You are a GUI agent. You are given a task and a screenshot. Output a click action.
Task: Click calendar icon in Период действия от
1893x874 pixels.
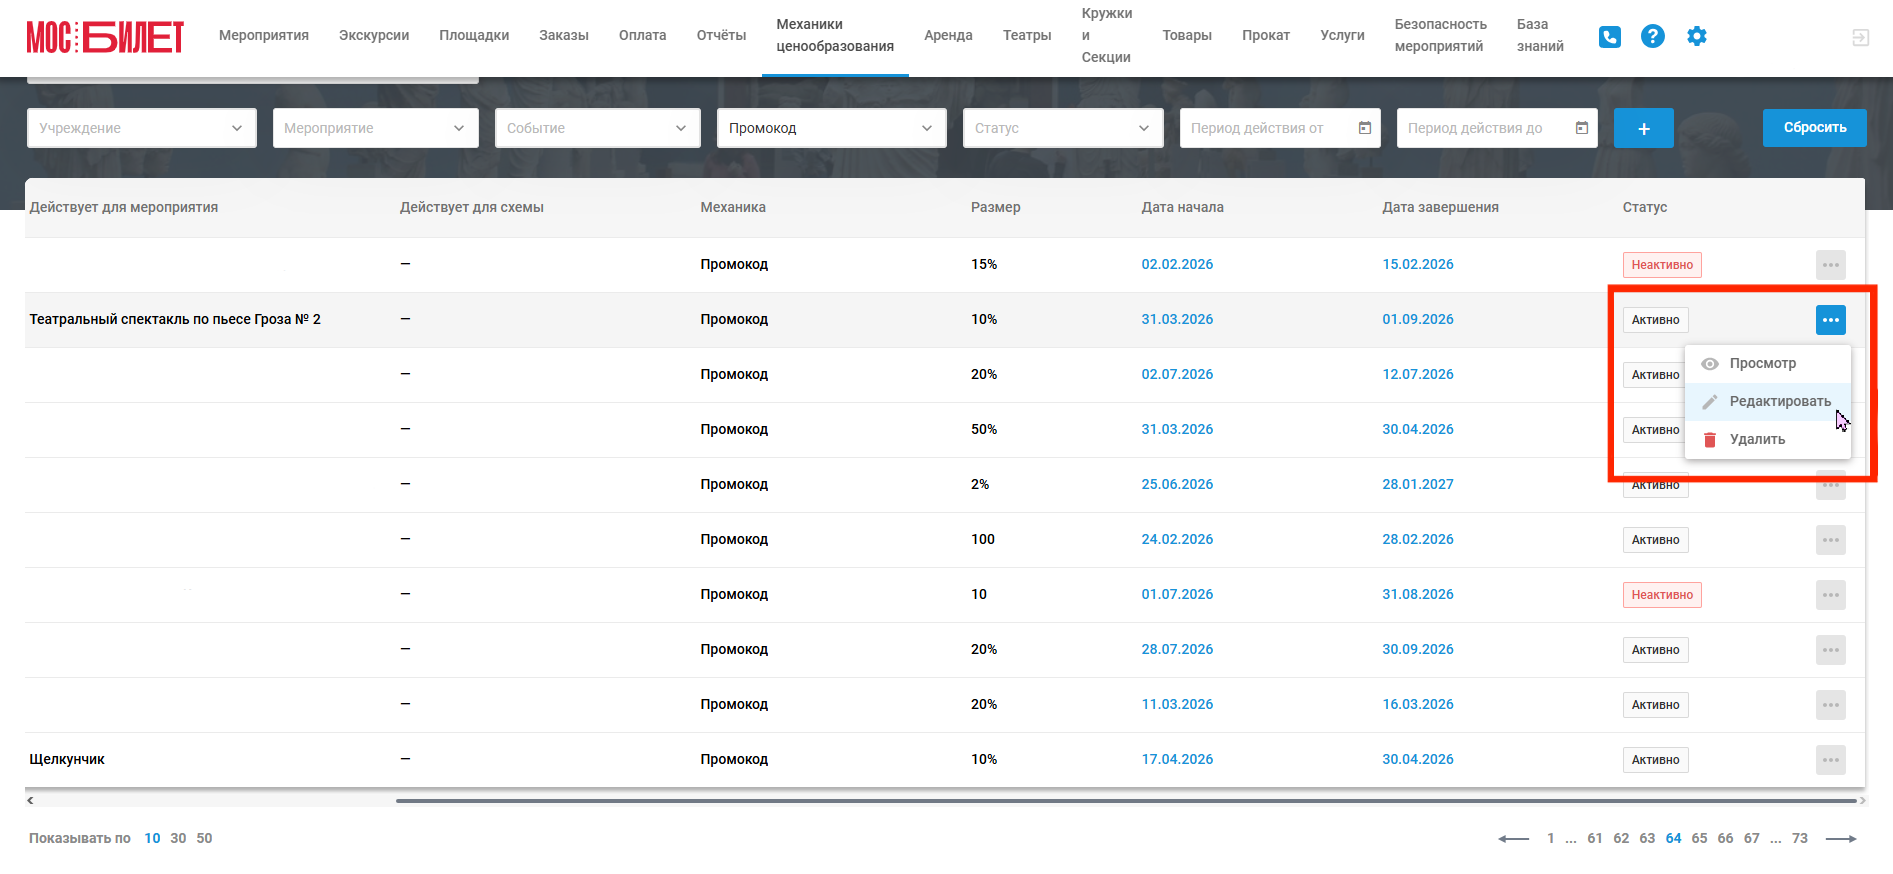[x=1365, y=128]
